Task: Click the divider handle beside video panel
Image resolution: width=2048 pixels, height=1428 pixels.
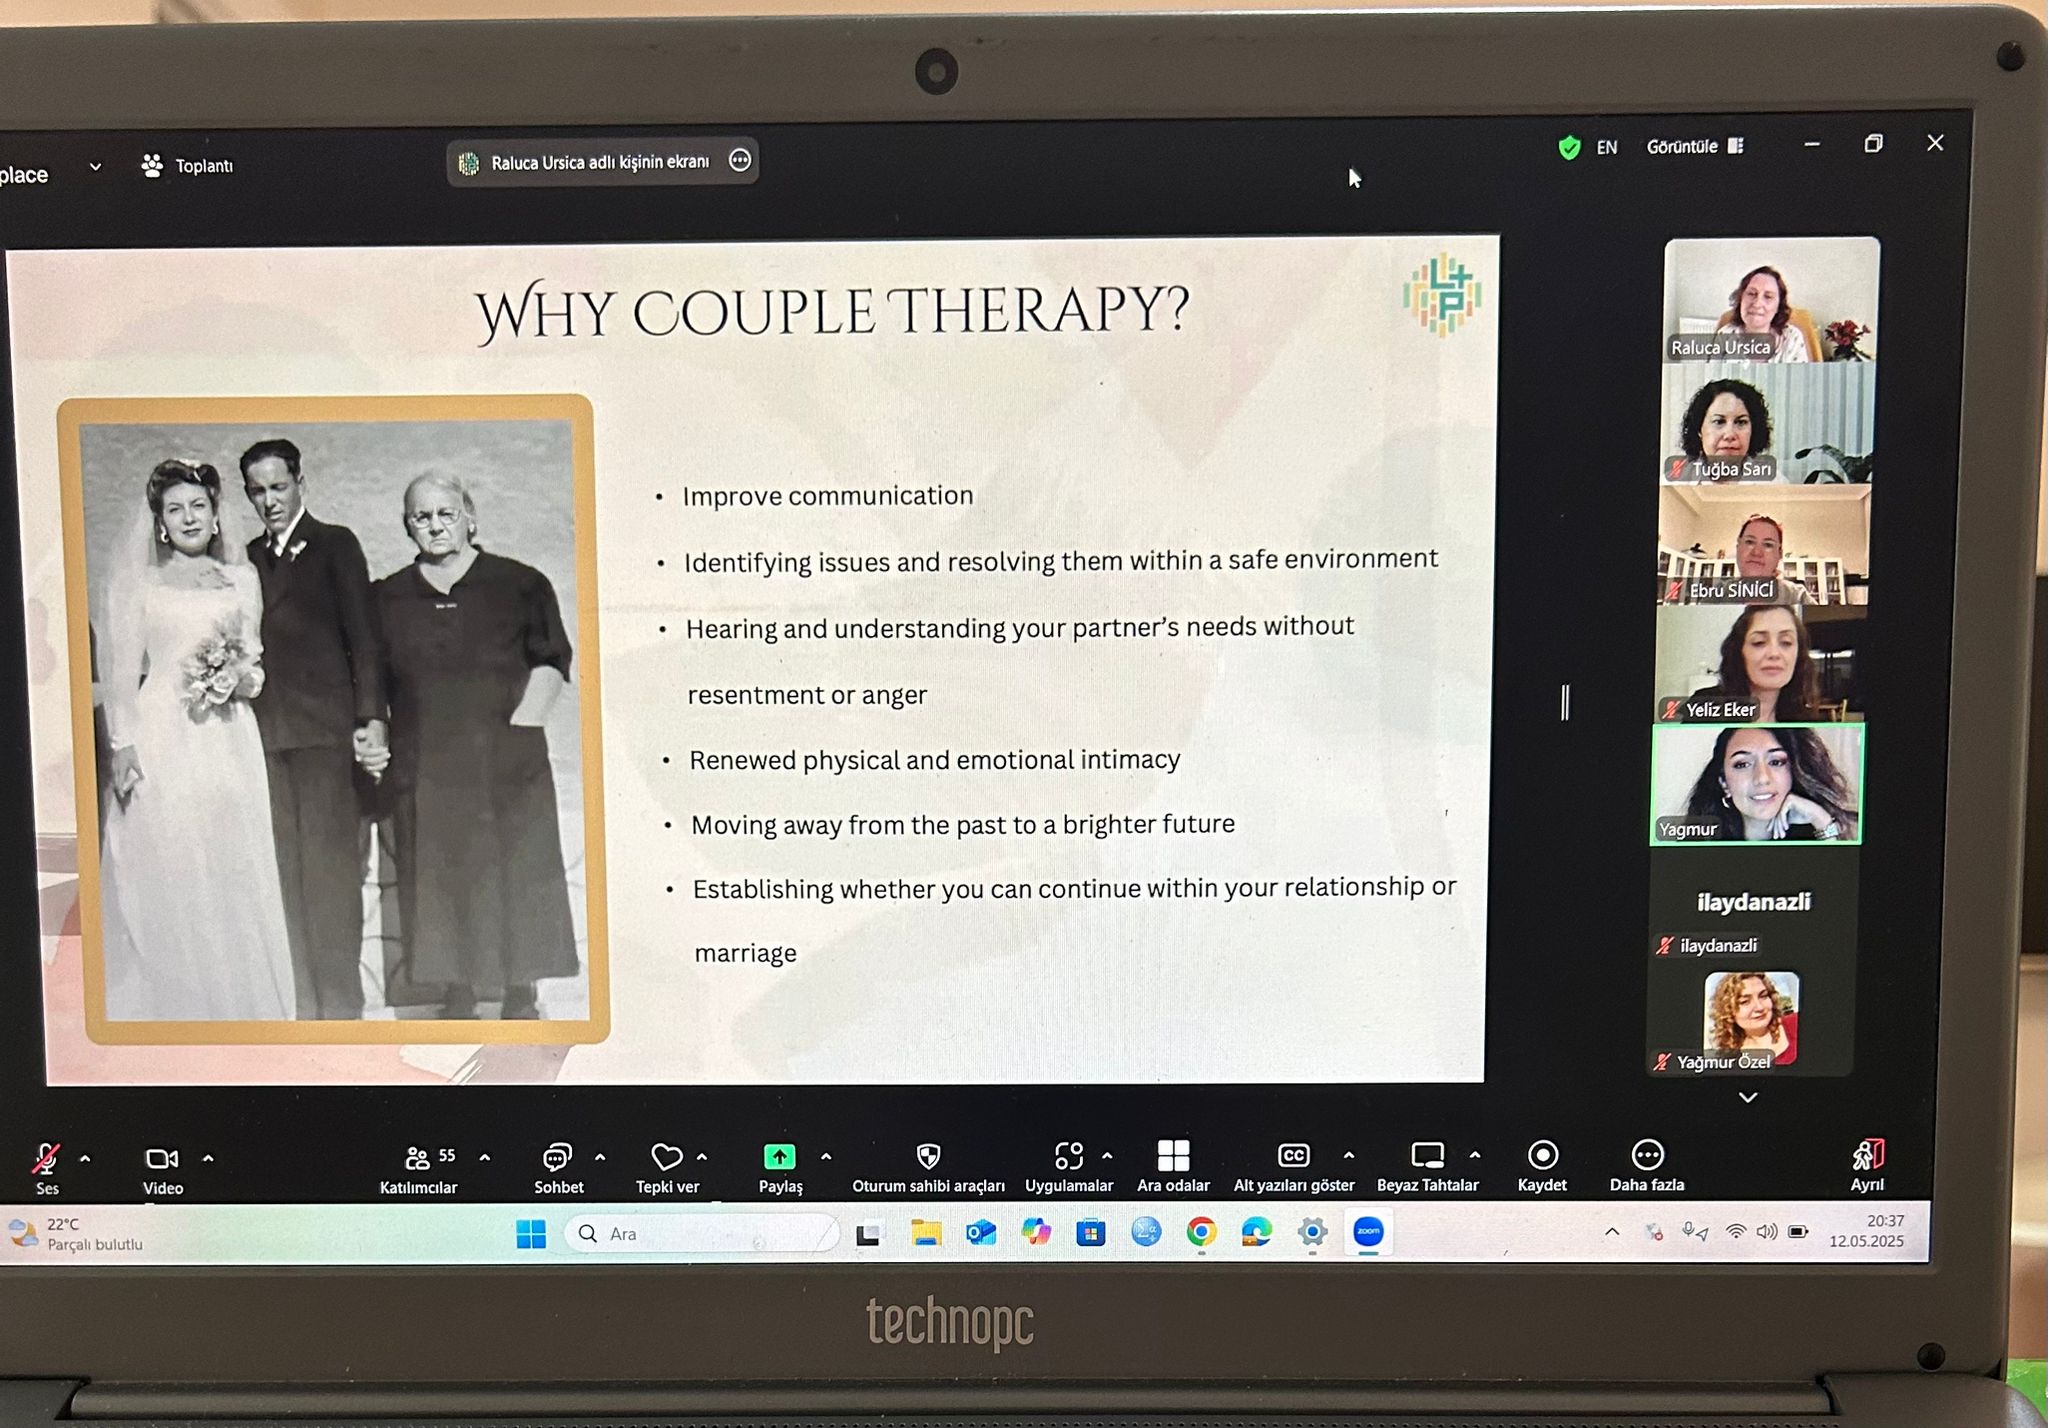Action: pyautogui.click(x=1565, y=702)
